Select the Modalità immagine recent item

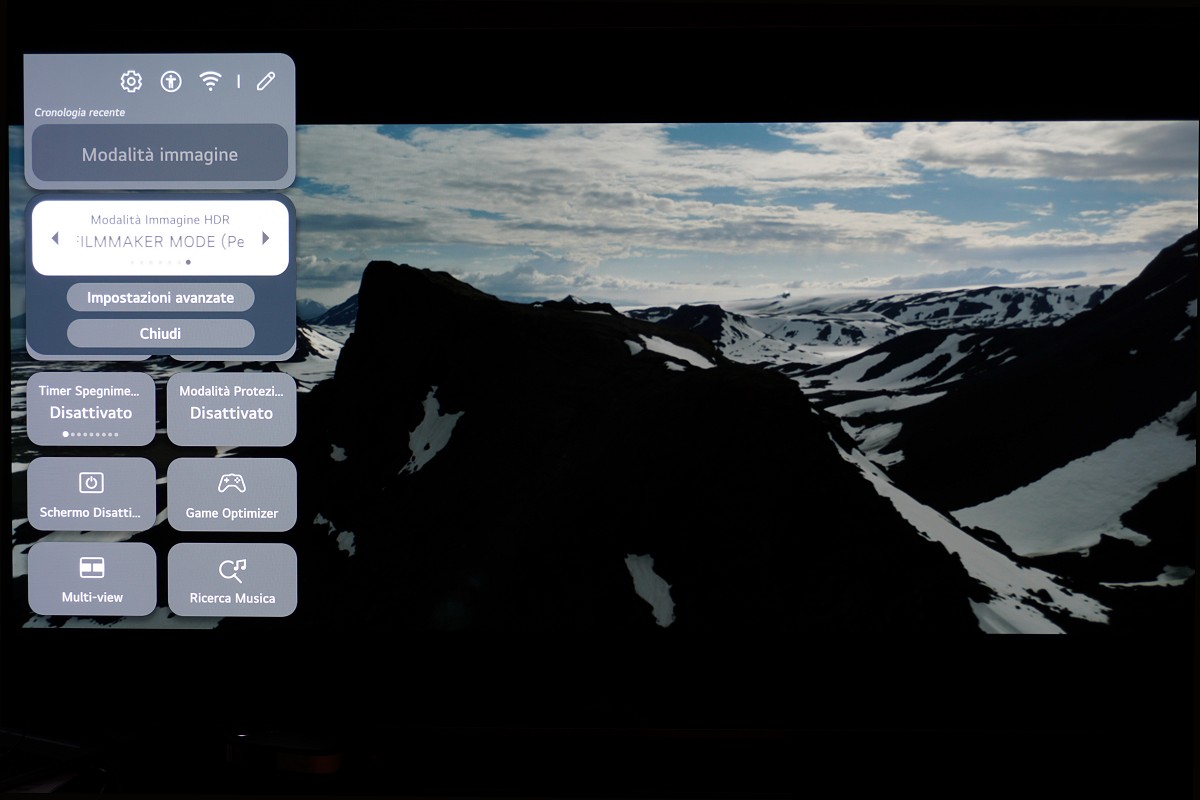tap(160, 154)
